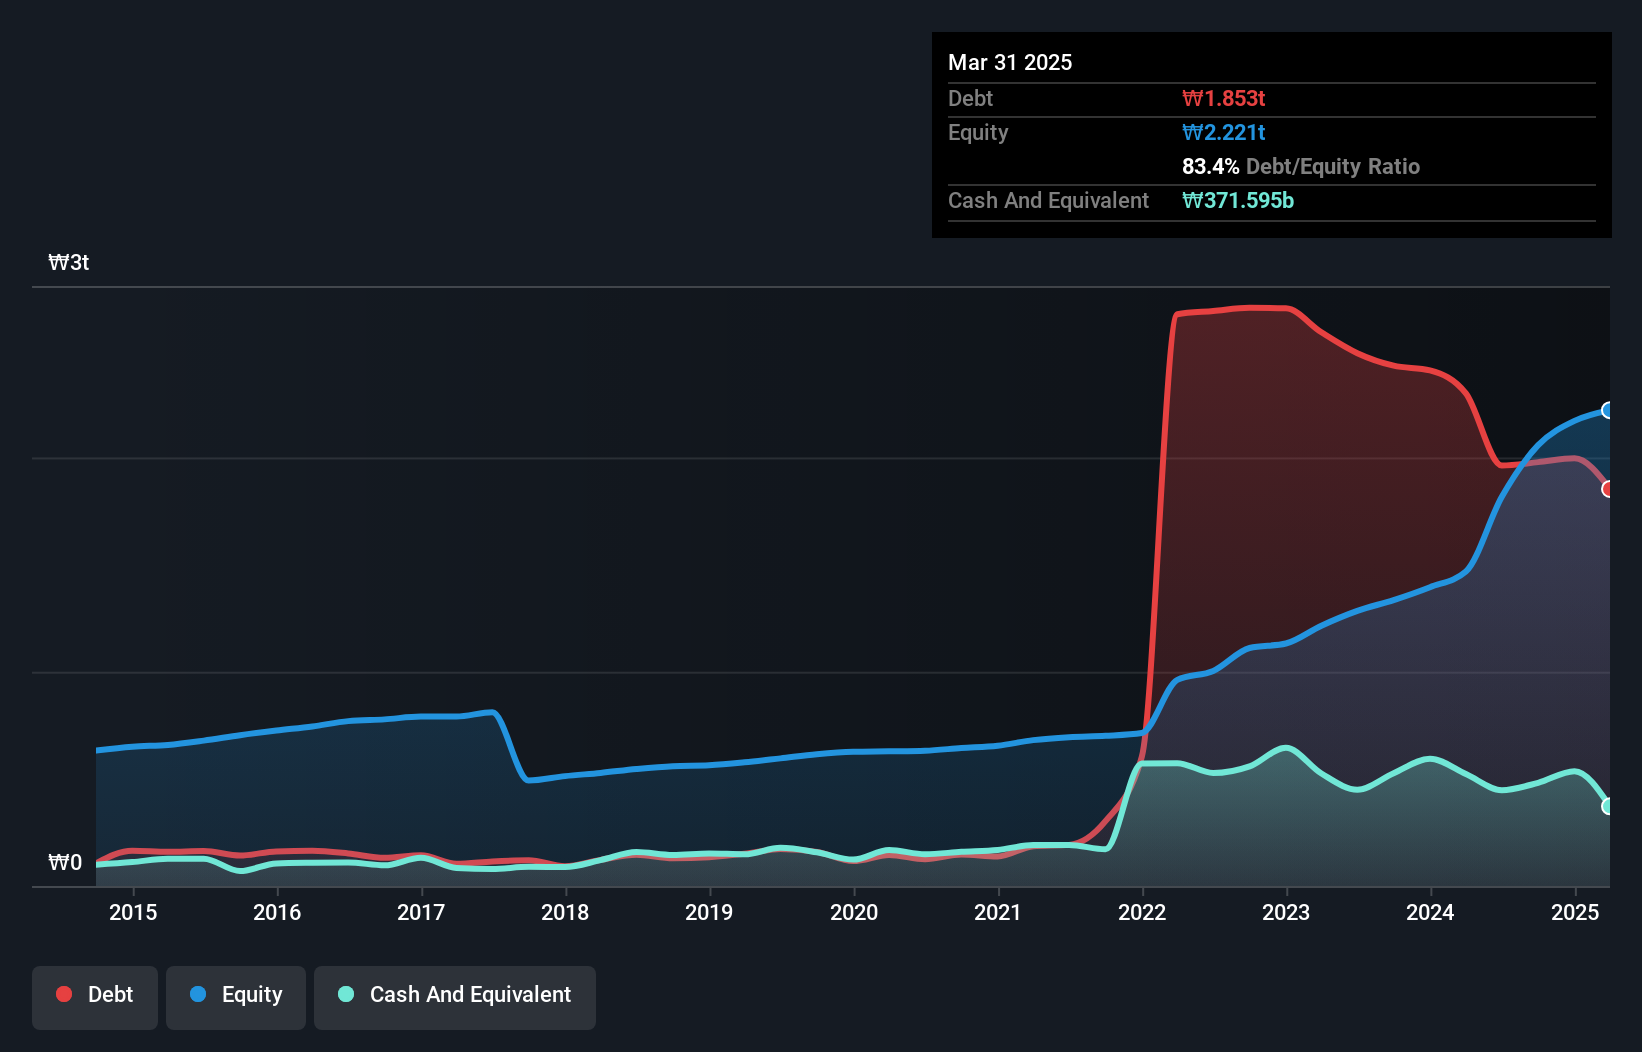Viewport: 1642px width, 1052px height.
Task: Click the Equity row label in tooltip
Action: 978,133
